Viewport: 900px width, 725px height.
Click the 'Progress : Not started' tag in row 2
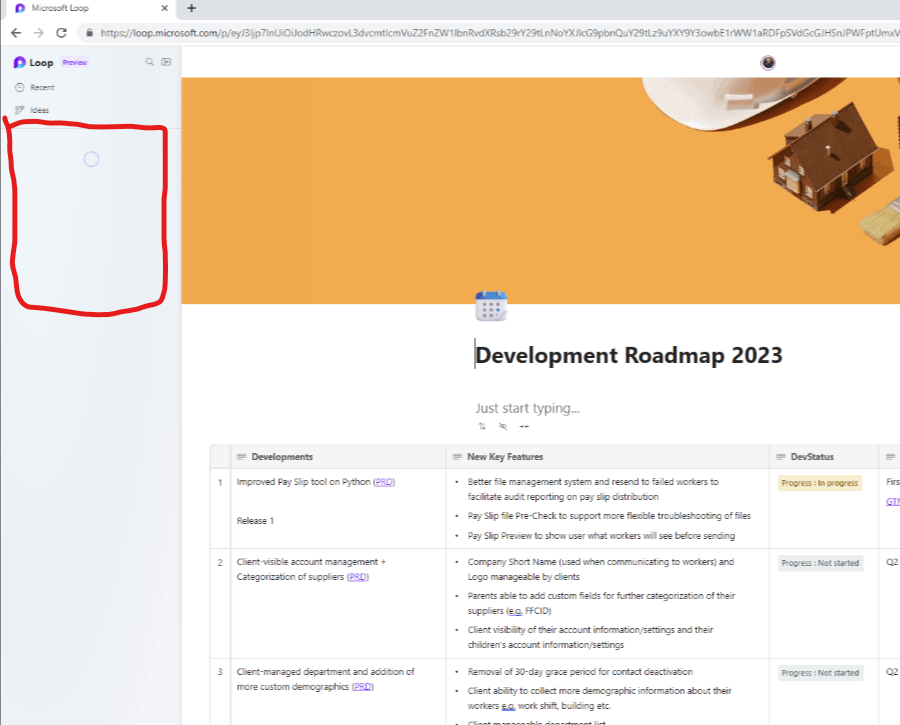[x=820, y=563]
